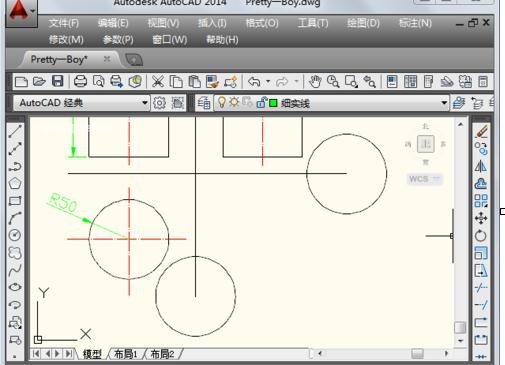
Task: Switch to the 布局1 layout tab
Action: (x=126, y=354)
